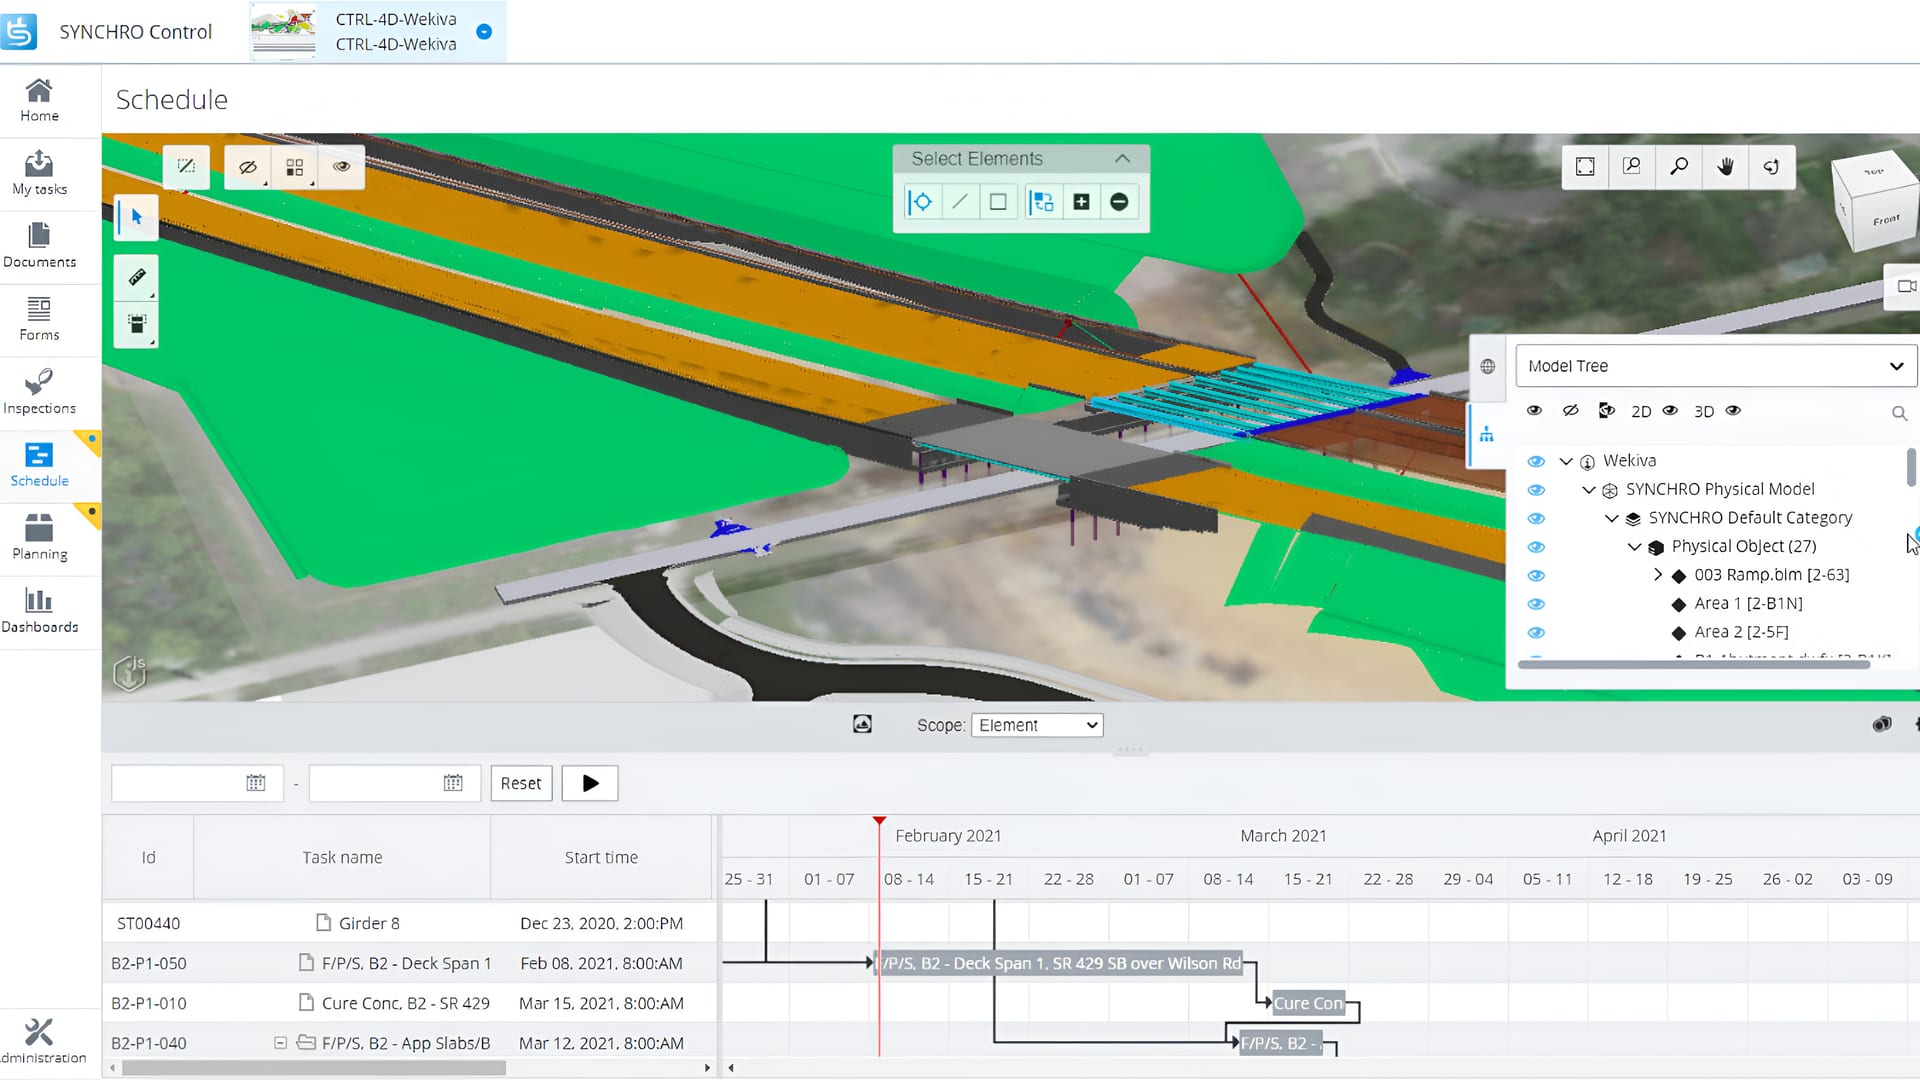
Task: Select Area 1 [2-B1N] tree item
Action: [1748, 604]
